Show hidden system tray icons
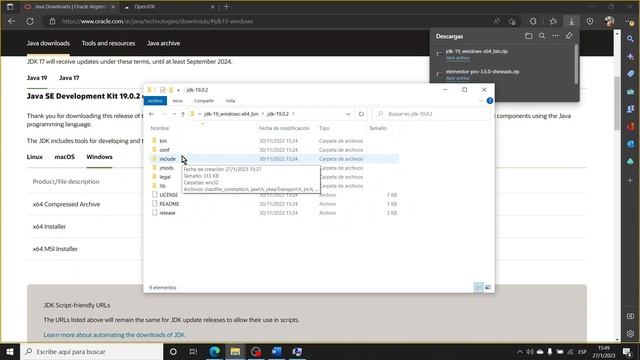This screenshot has width=640, height=360. 520,351
